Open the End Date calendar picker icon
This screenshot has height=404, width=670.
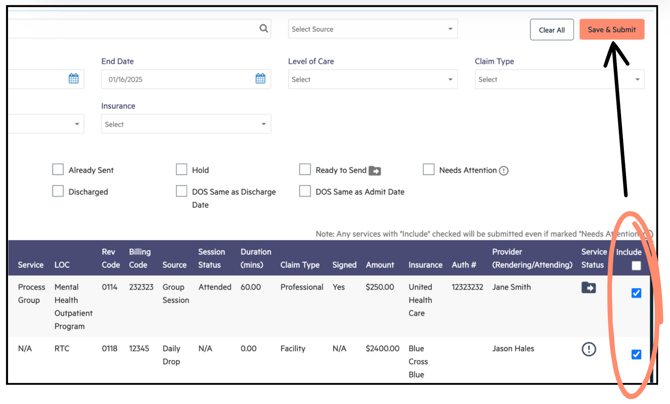260,79
